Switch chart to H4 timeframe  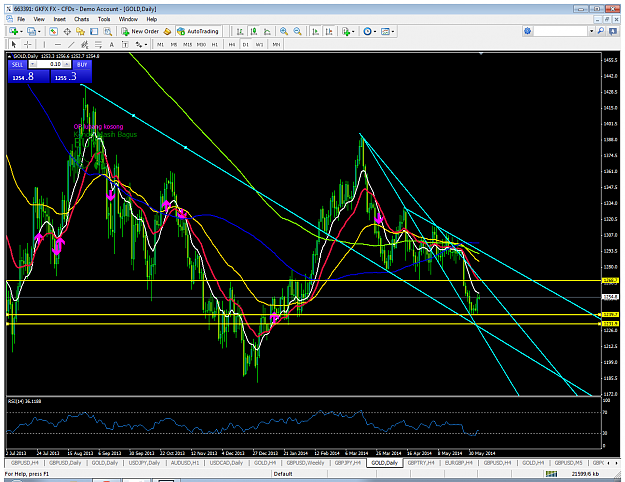point(232,45)
